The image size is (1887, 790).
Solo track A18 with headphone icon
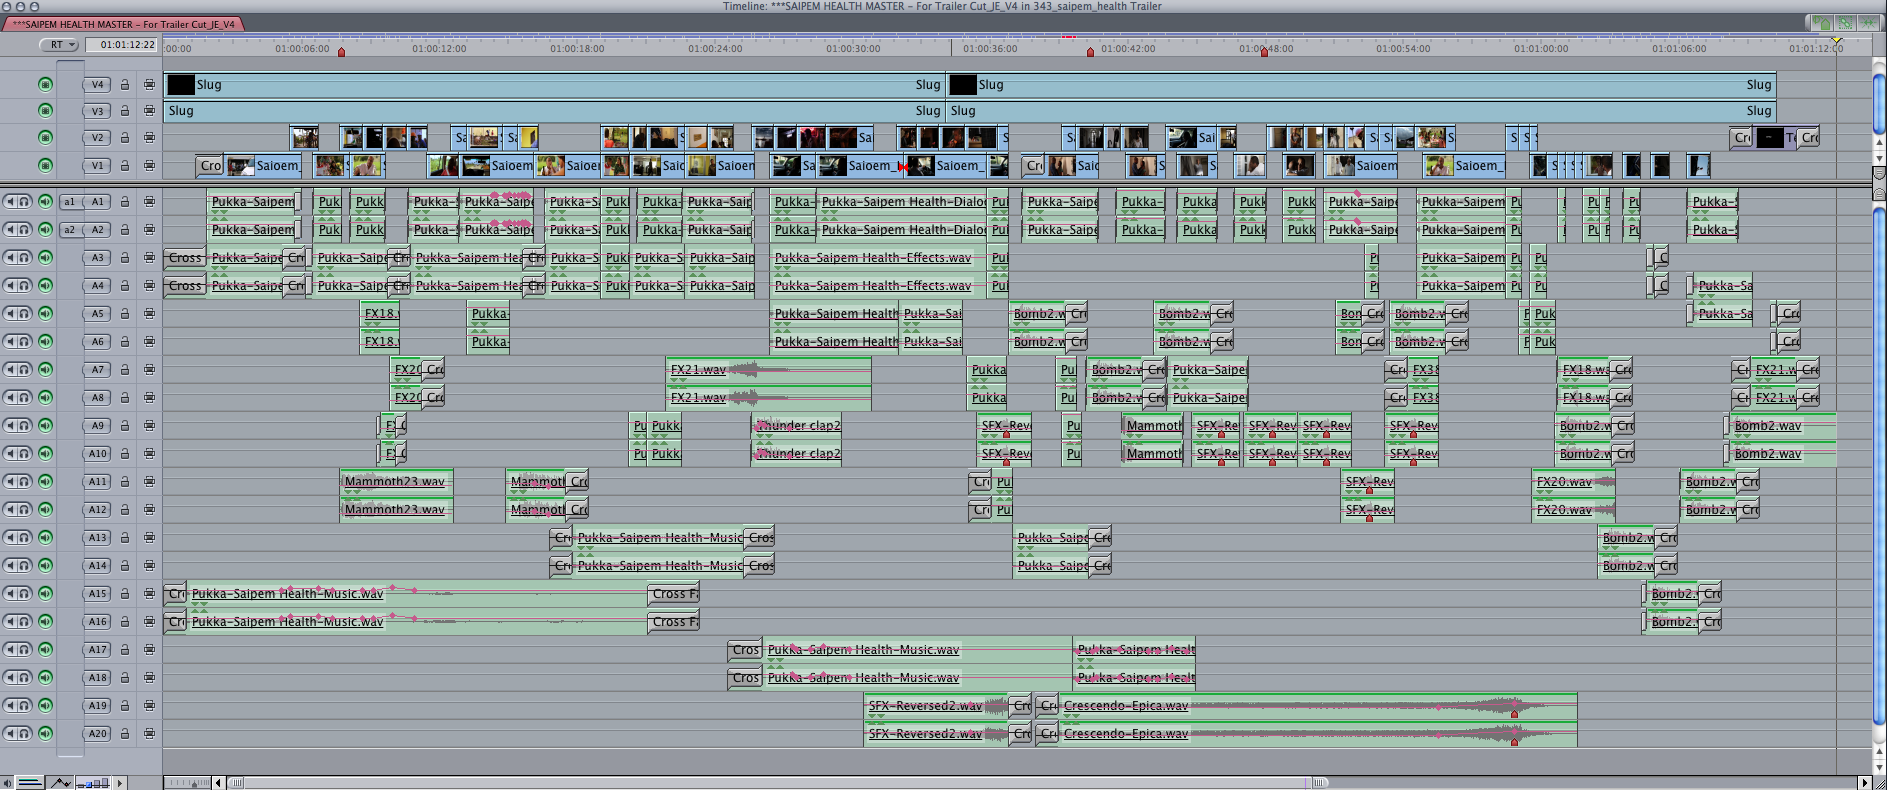[x=25, y=678]
